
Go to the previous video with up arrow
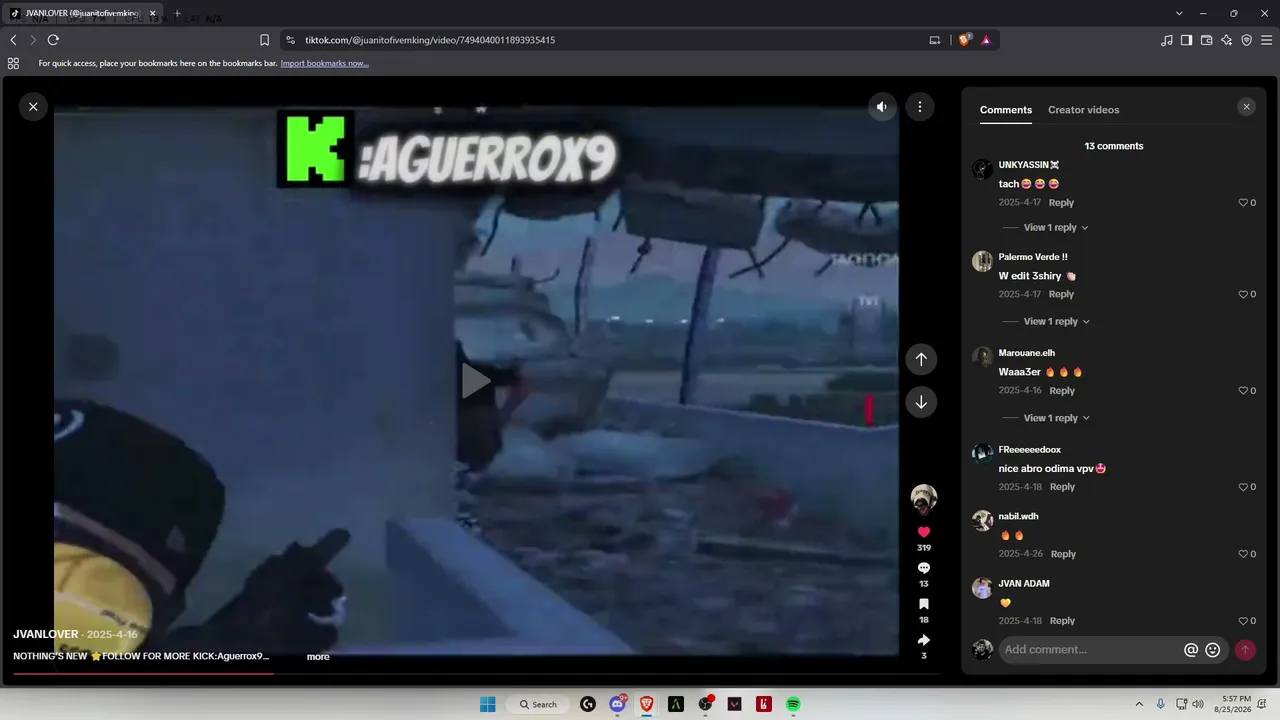pos(921,359)
